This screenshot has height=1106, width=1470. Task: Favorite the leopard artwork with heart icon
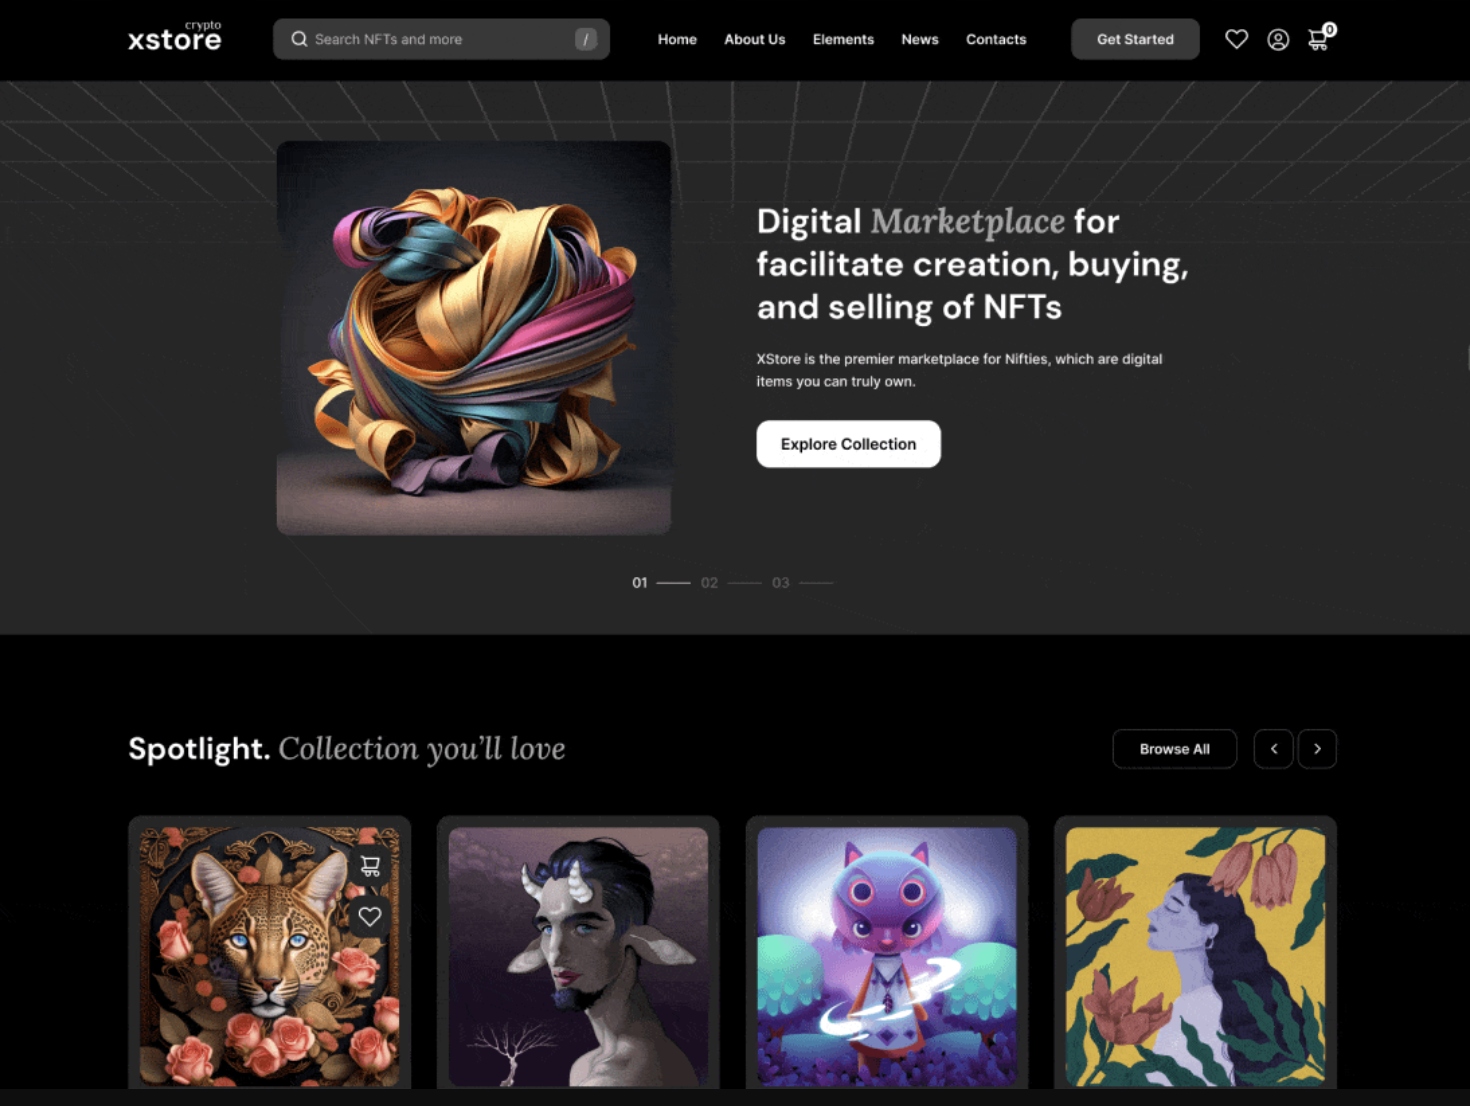click(x=370, y=916)
